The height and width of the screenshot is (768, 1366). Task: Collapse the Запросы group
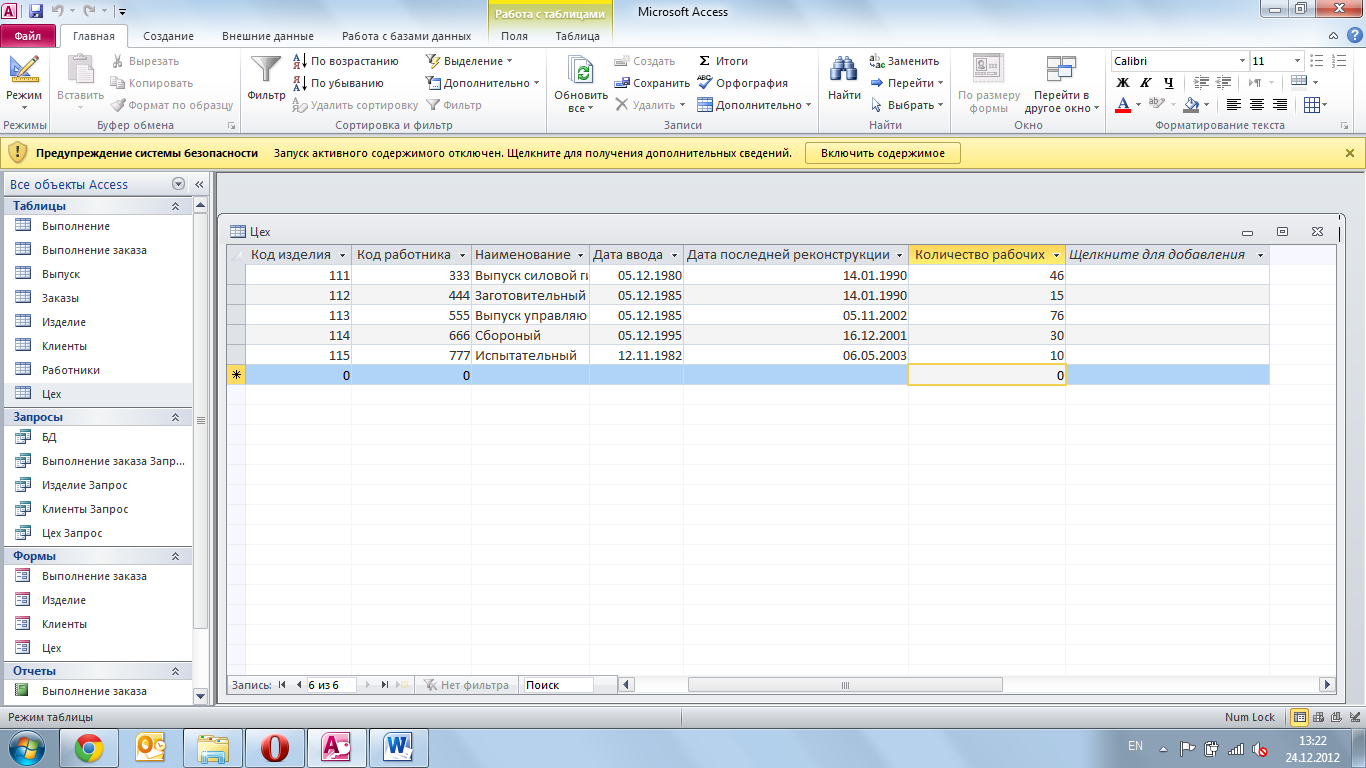[176, 417]
